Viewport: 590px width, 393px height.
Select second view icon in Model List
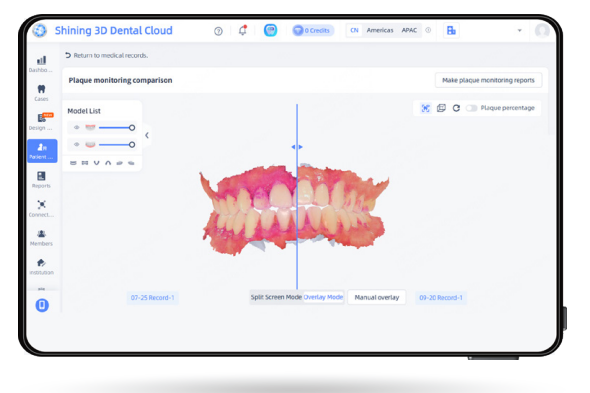tap(85, 163)
